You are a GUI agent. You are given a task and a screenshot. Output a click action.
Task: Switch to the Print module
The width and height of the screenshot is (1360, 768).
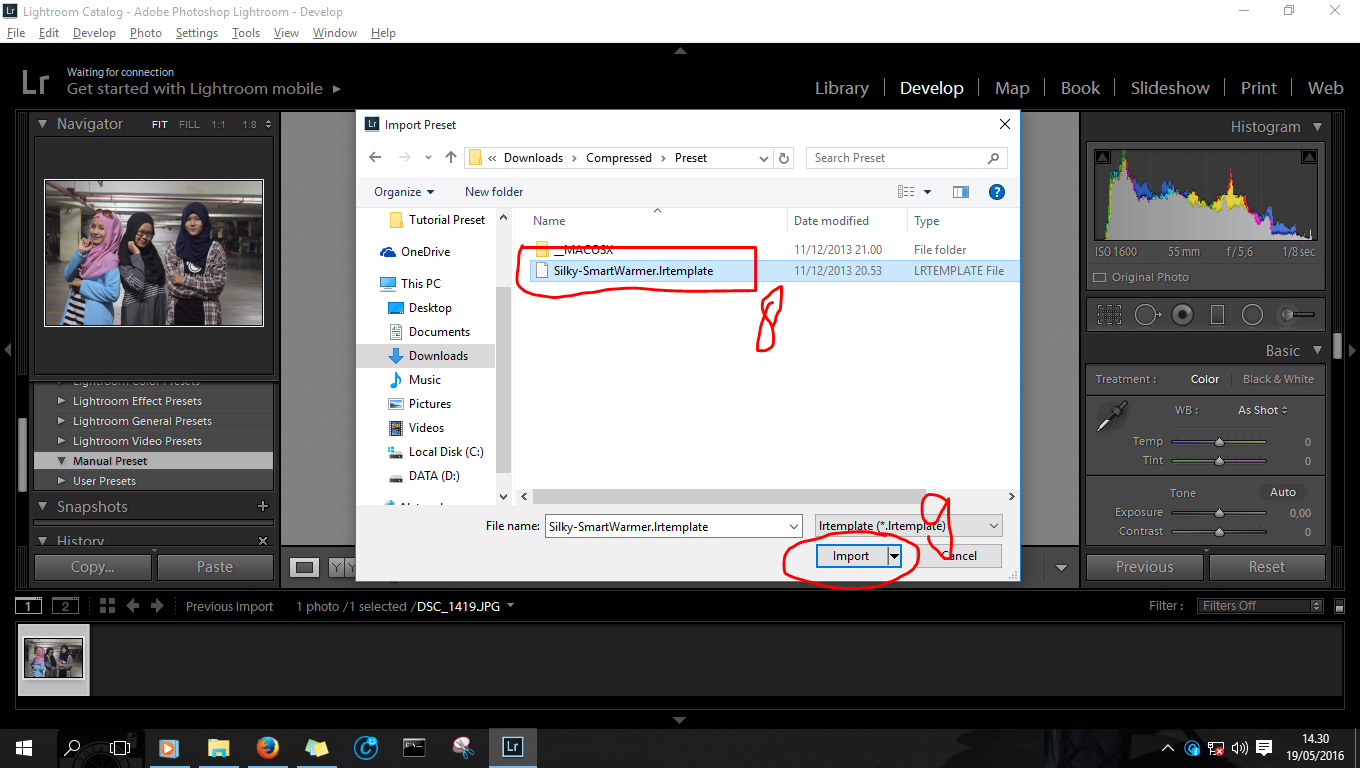(1259, 88)
